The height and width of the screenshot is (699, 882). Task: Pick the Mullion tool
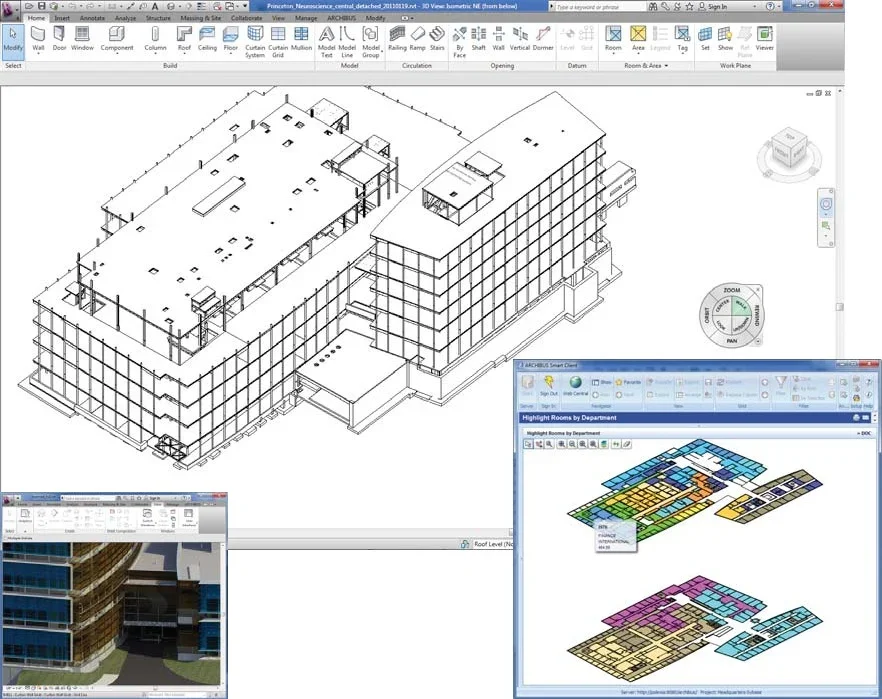point(301,39)
